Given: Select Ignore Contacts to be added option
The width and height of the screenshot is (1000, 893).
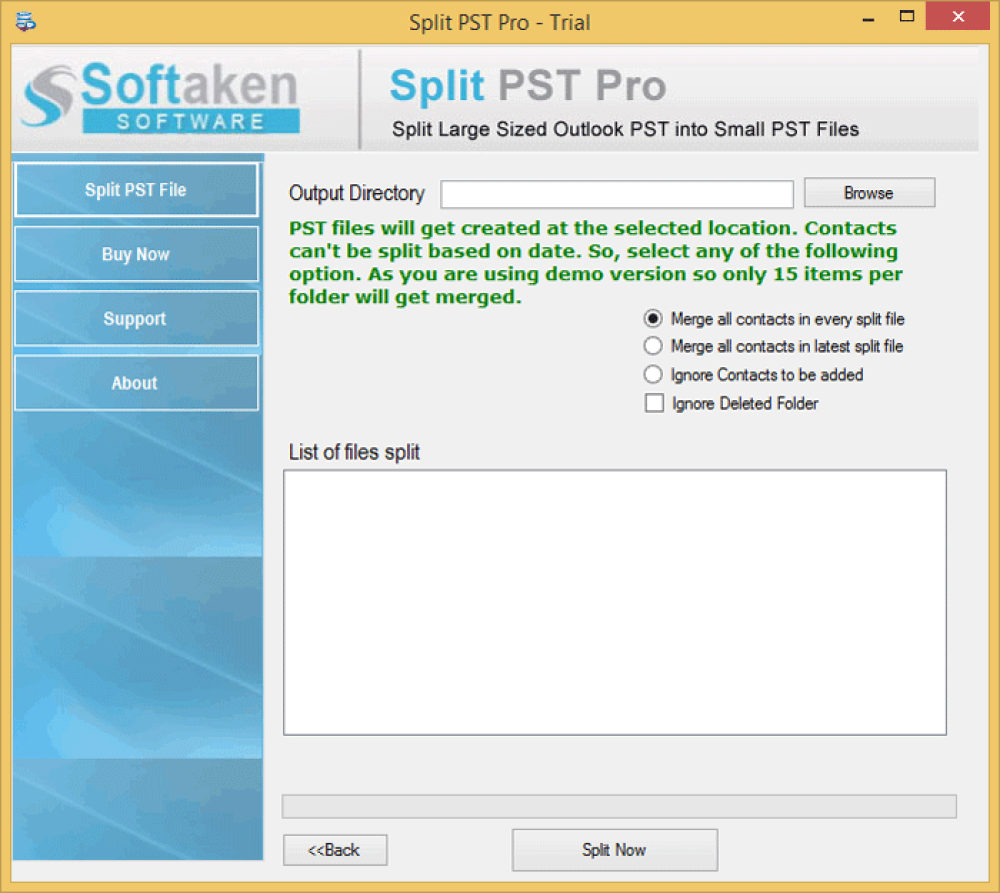Looking at the screenshot, I should point(653,375).
